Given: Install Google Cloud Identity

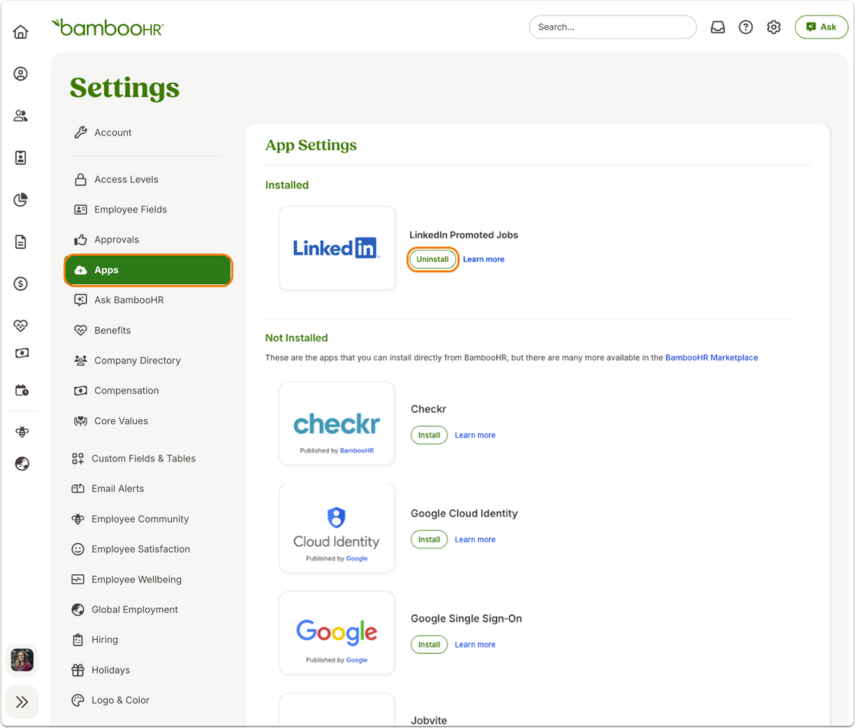Looking at the screenshot, I should click(x=429, y=540).
